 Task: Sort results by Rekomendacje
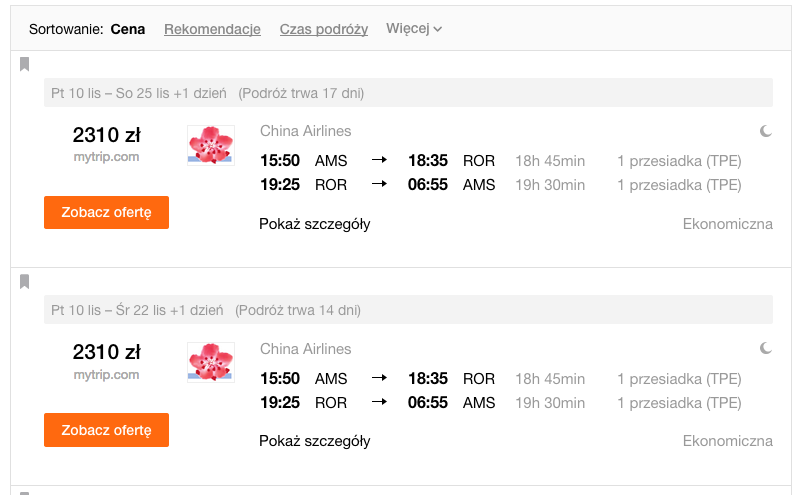212,29
